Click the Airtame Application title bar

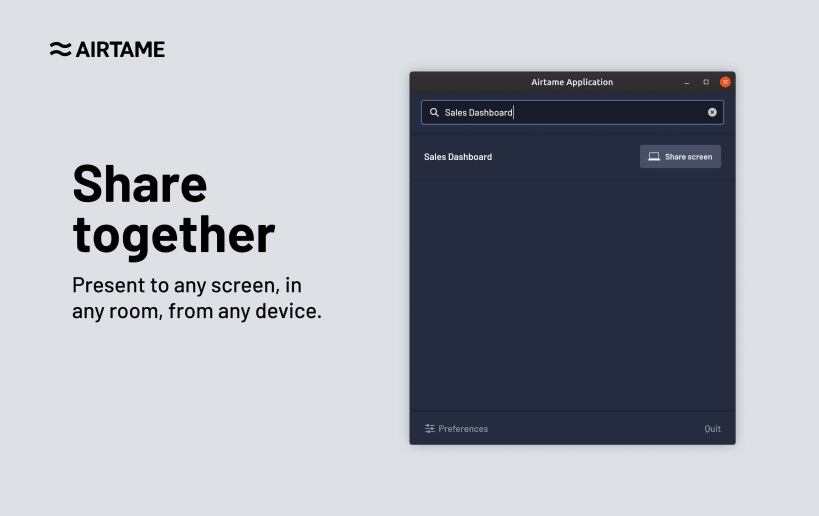point(572,82)
